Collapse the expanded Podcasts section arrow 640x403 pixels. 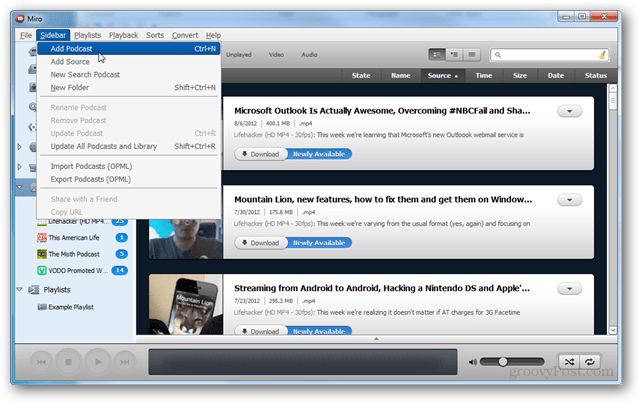pos(19,187)
